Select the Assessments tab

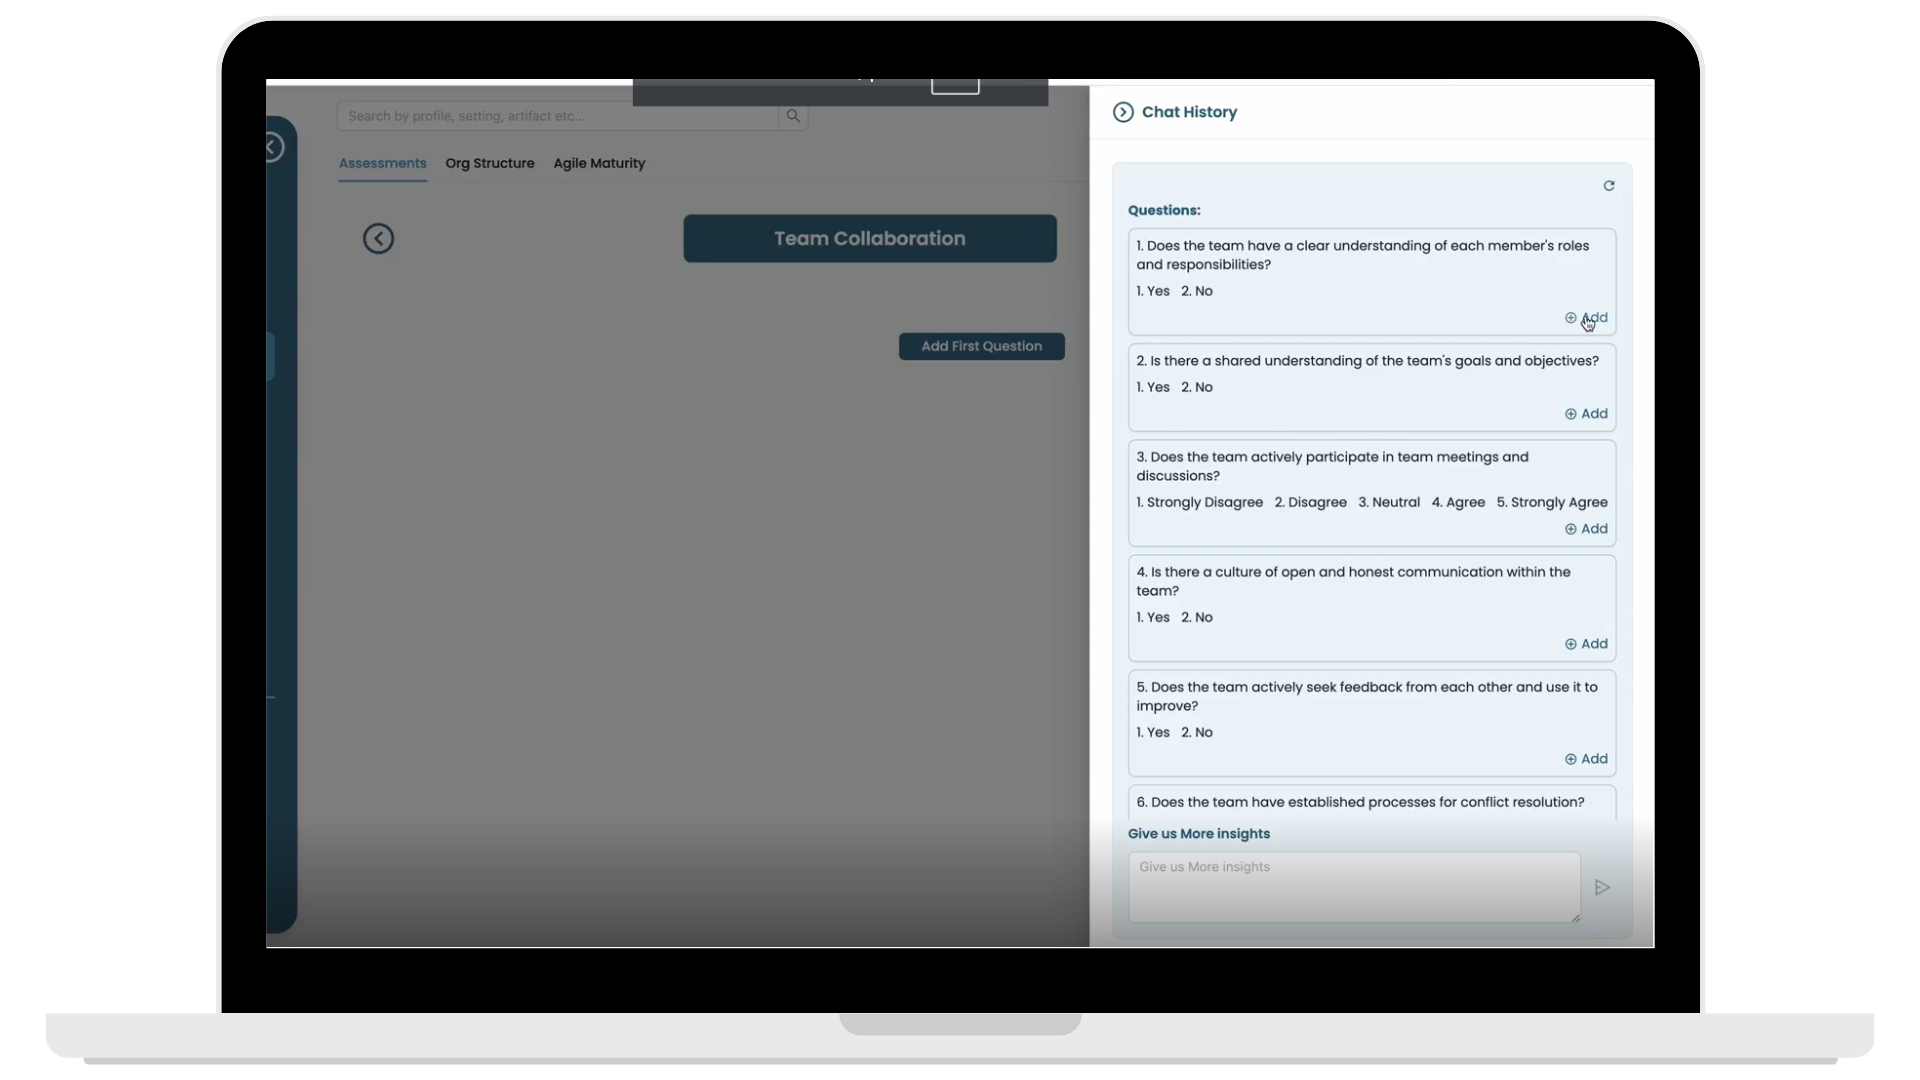click(382, 163)
